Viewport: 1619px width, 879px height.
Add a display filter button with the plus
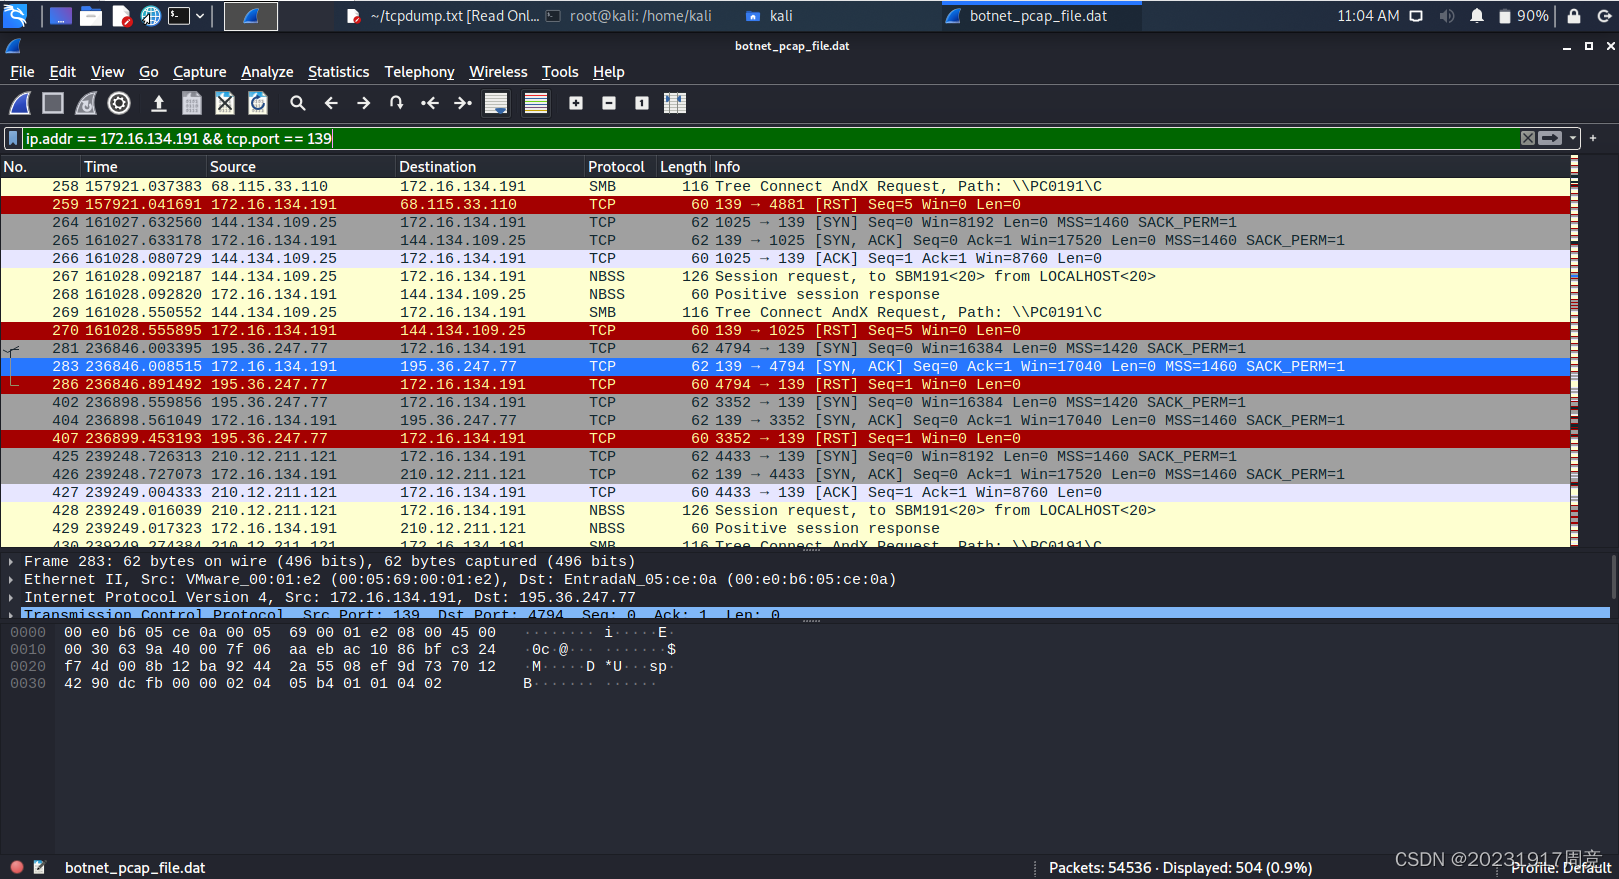click(1593, 138)
